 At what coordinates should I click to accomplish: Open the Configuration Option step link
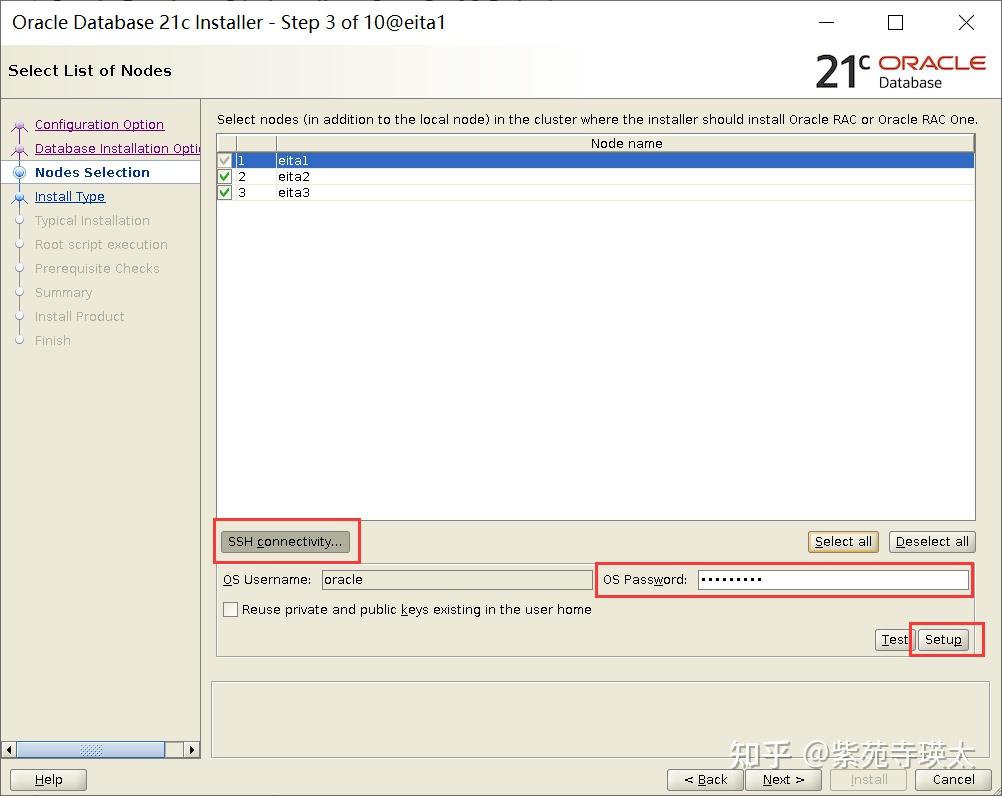coord(99,125)
